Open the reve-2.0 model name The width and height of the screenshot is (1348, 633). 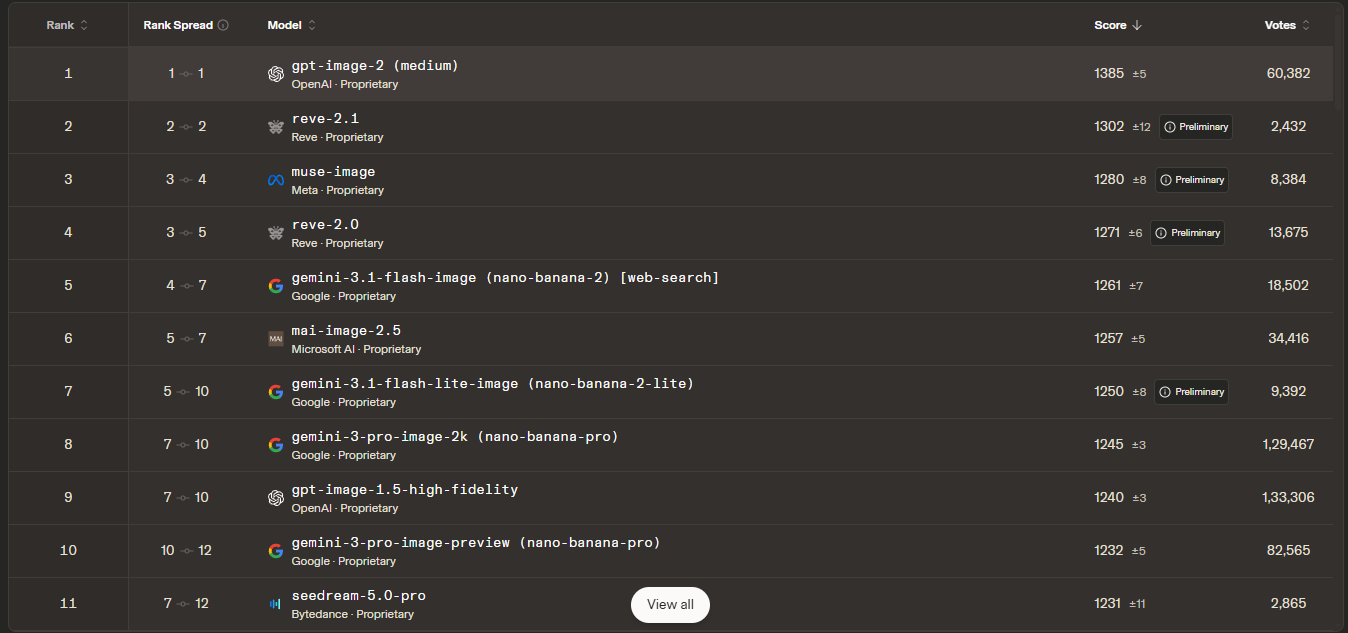point(325,225)
